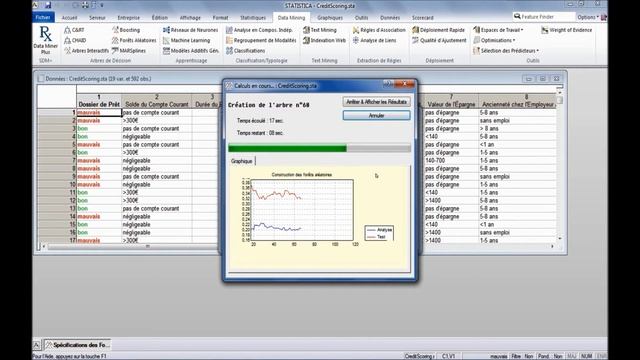Open Règles d'Association

tap(379, 30)
